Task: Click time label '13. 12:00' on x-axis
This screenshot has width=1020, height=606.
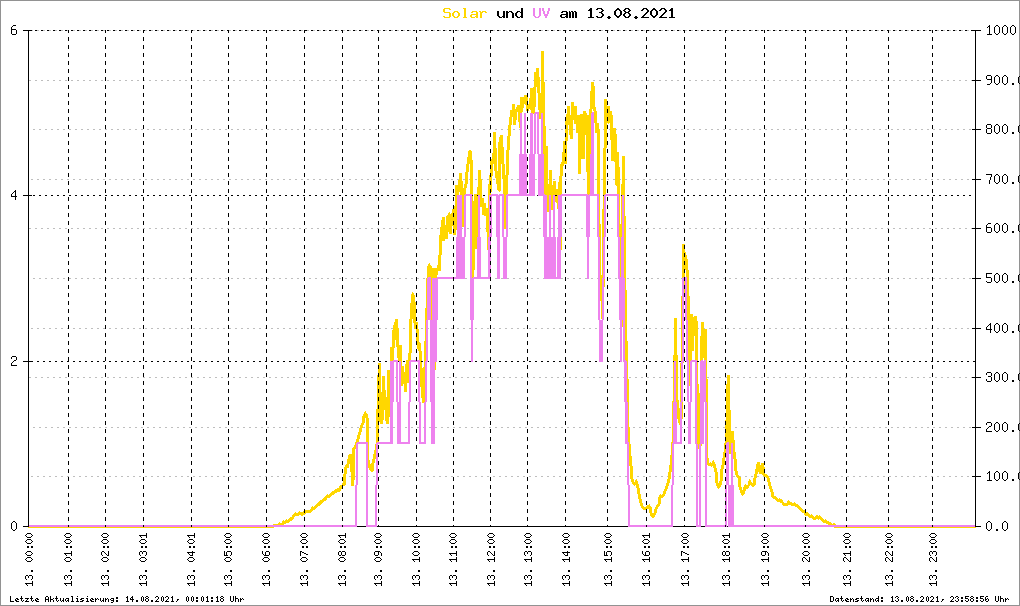Action: [x=490, y=559]
